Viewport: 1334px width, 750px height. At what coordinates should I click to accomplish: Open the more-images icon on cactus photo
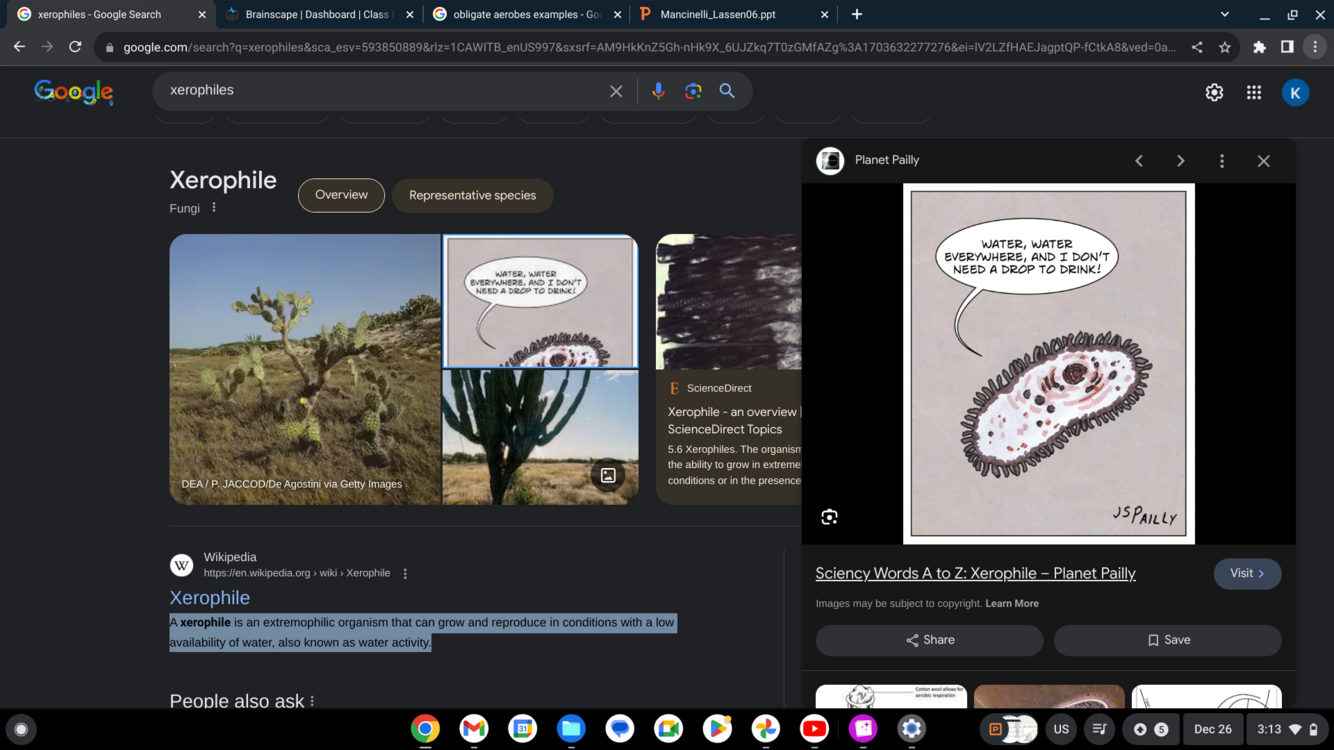point(608,475)
